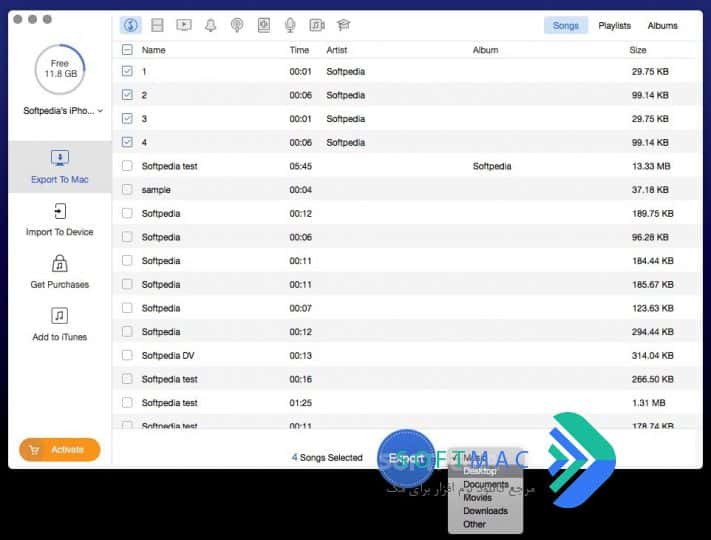The height and width of the screenshot is (540, 711).
Task: Uncheck the checkbox for song 4
Action: tap(127, 142)
